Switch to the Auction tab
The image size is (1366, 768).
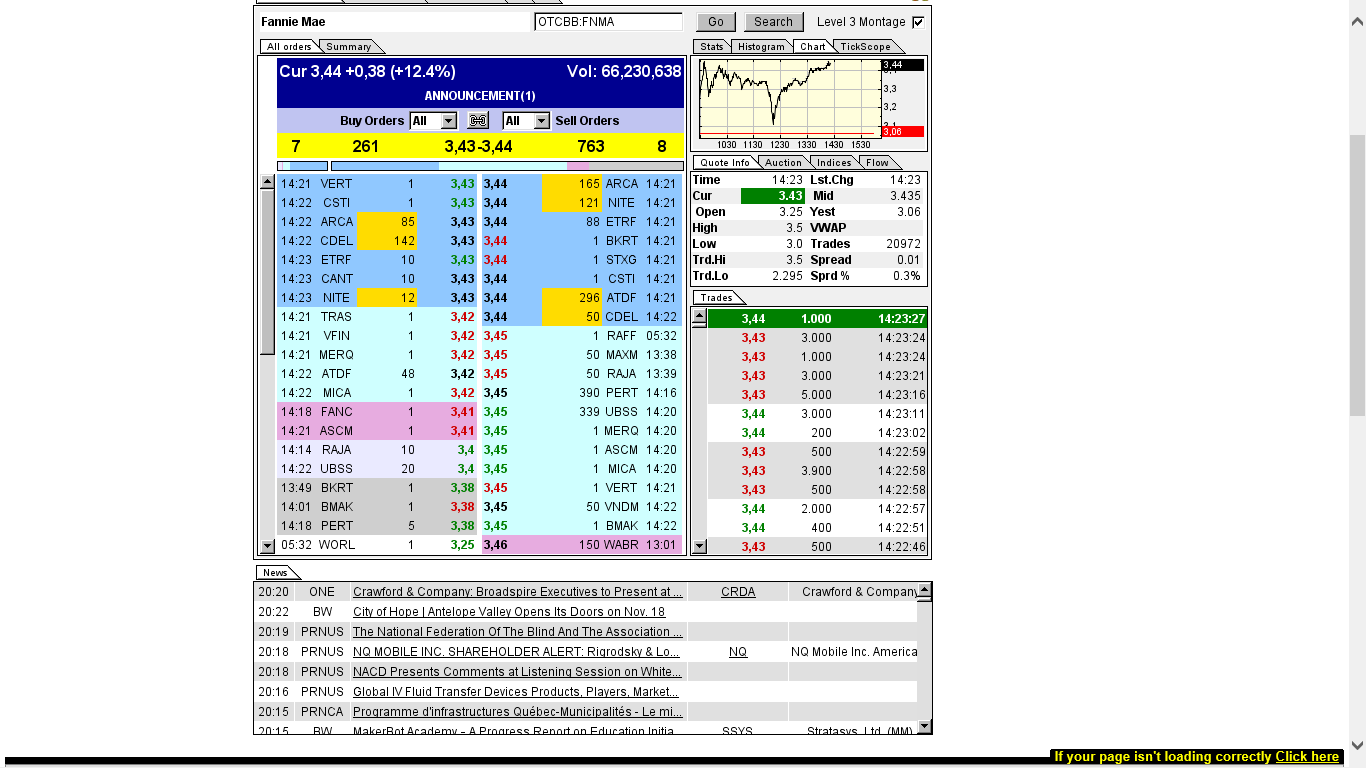783,163
